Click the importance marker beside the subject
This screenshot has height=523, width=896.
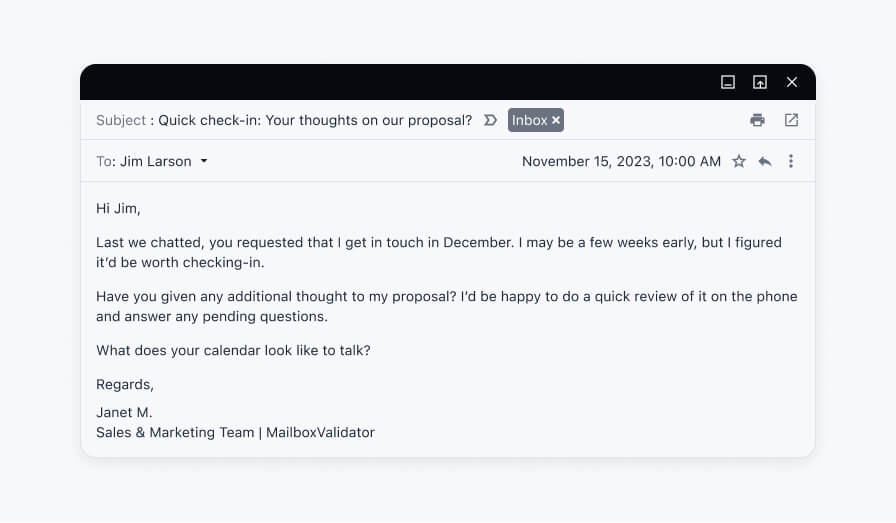click(x=490, y=120)
